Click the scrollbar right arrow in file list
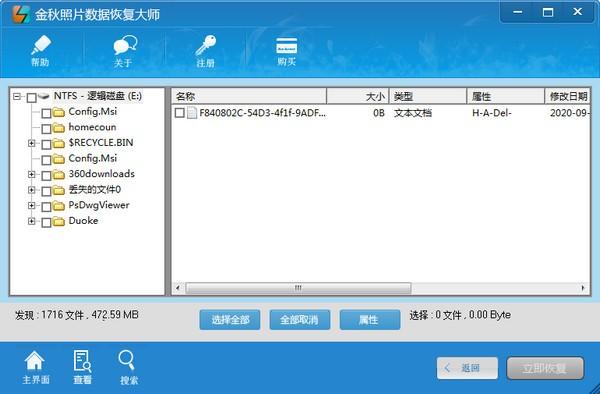The image size is (600, 394). pos(583,288)
